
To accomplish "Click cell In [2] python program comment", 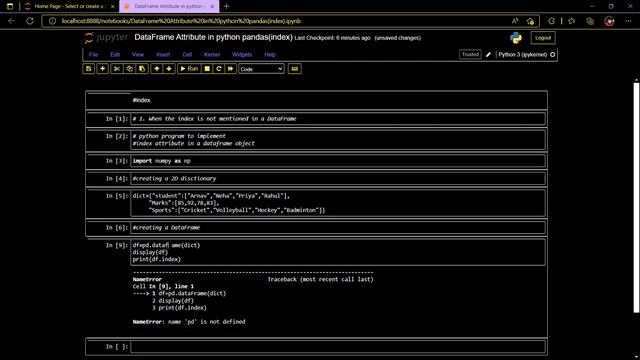I will click(338, 140).
